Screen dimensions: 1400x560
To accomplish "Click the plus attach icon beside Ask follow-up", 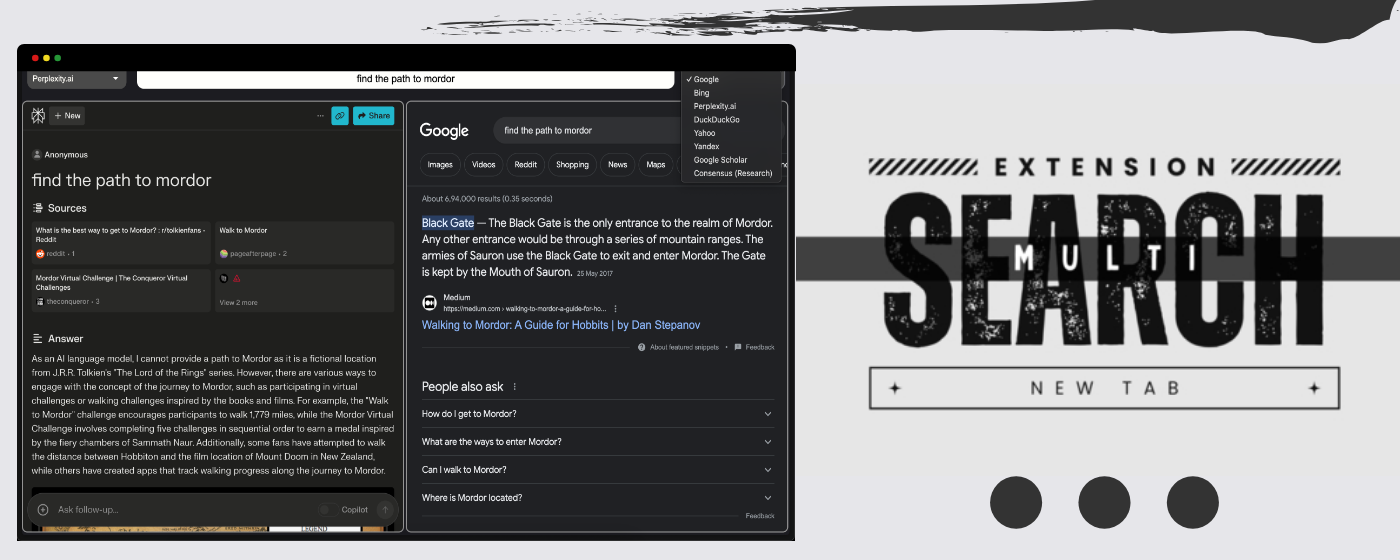I will pyautogui.click(x=43, y=510).
